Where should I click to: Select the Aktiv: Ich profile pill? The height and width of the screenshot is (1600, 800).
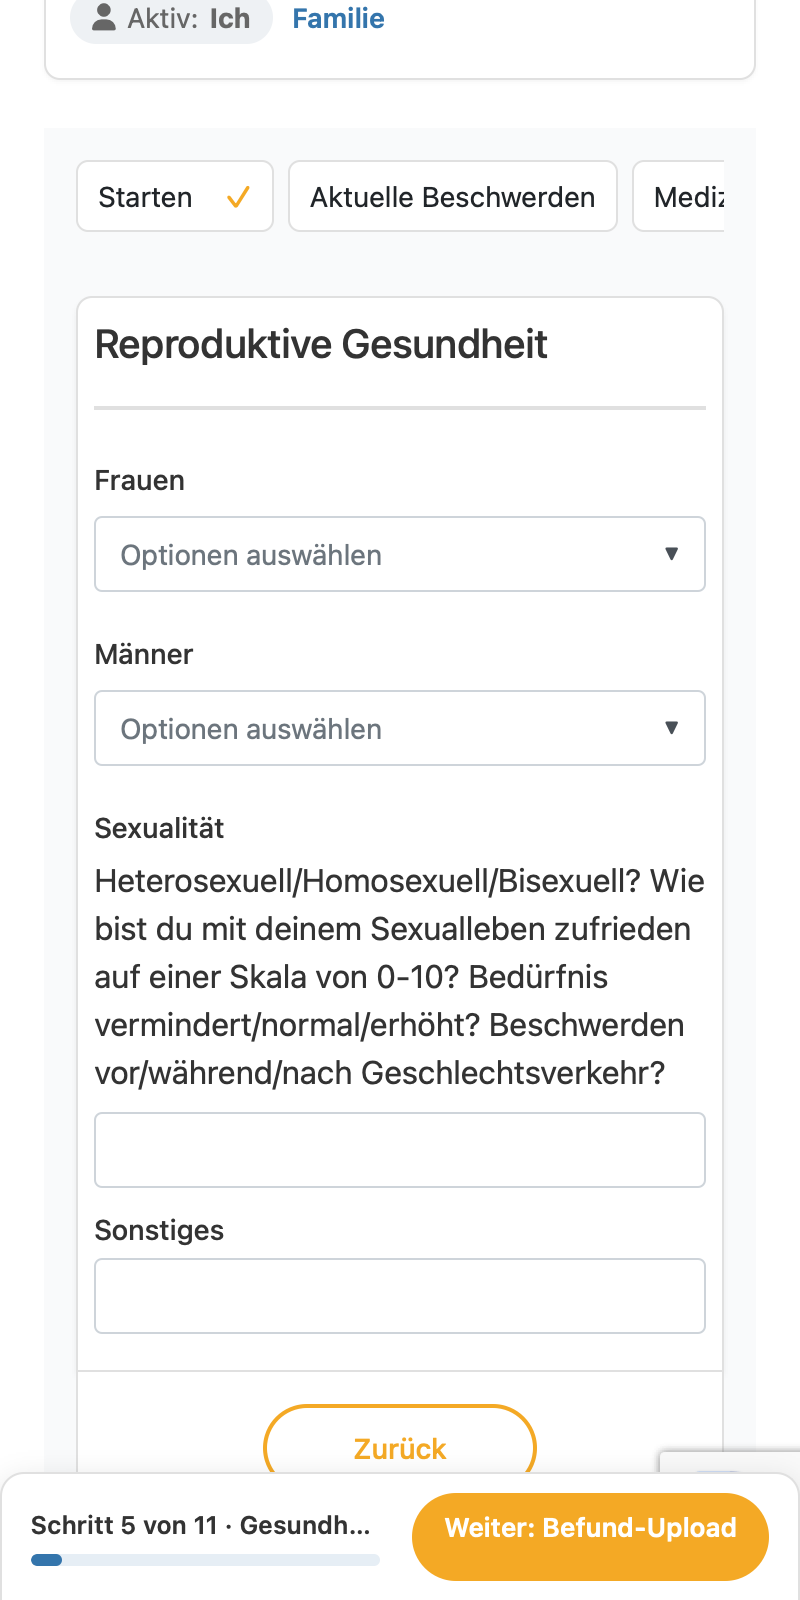point(171,18)
